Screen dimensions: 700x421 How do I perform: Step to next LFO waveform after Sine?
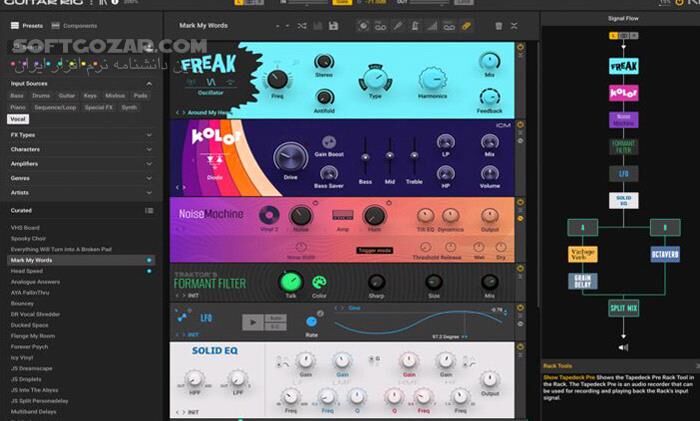(342, 308)
